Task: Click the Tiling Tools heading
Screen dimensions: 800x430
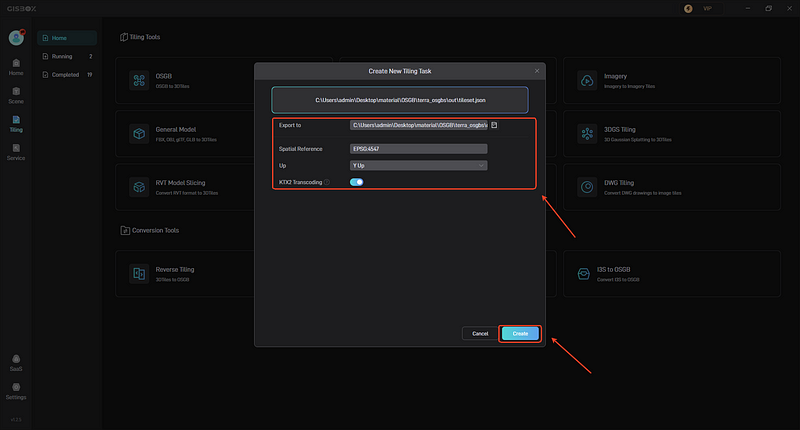Action: (144, 37)
